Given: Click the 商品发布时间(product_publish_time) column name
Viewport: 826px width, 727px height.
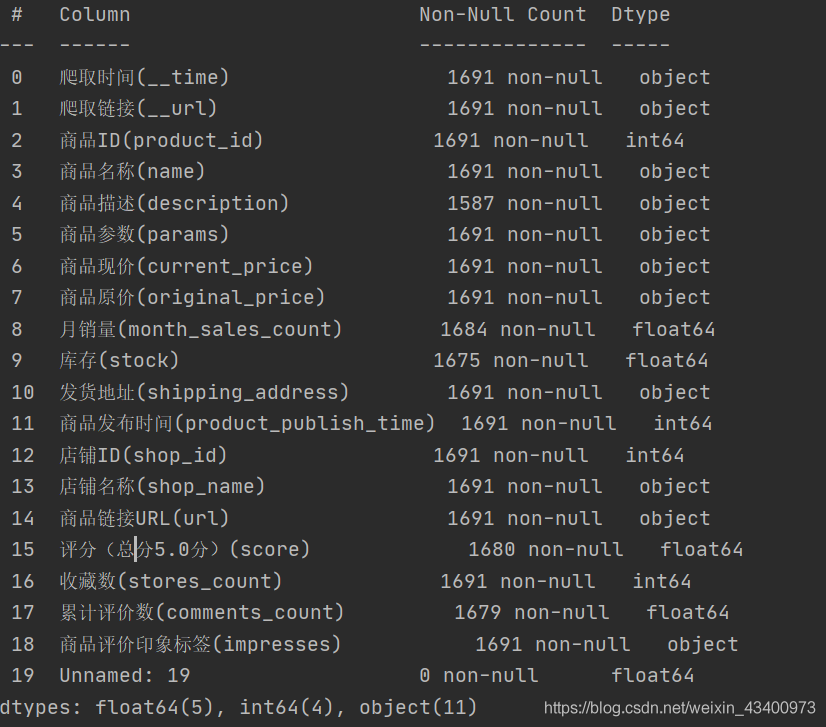Looking at the screenshot, I should tap(247, 424).
